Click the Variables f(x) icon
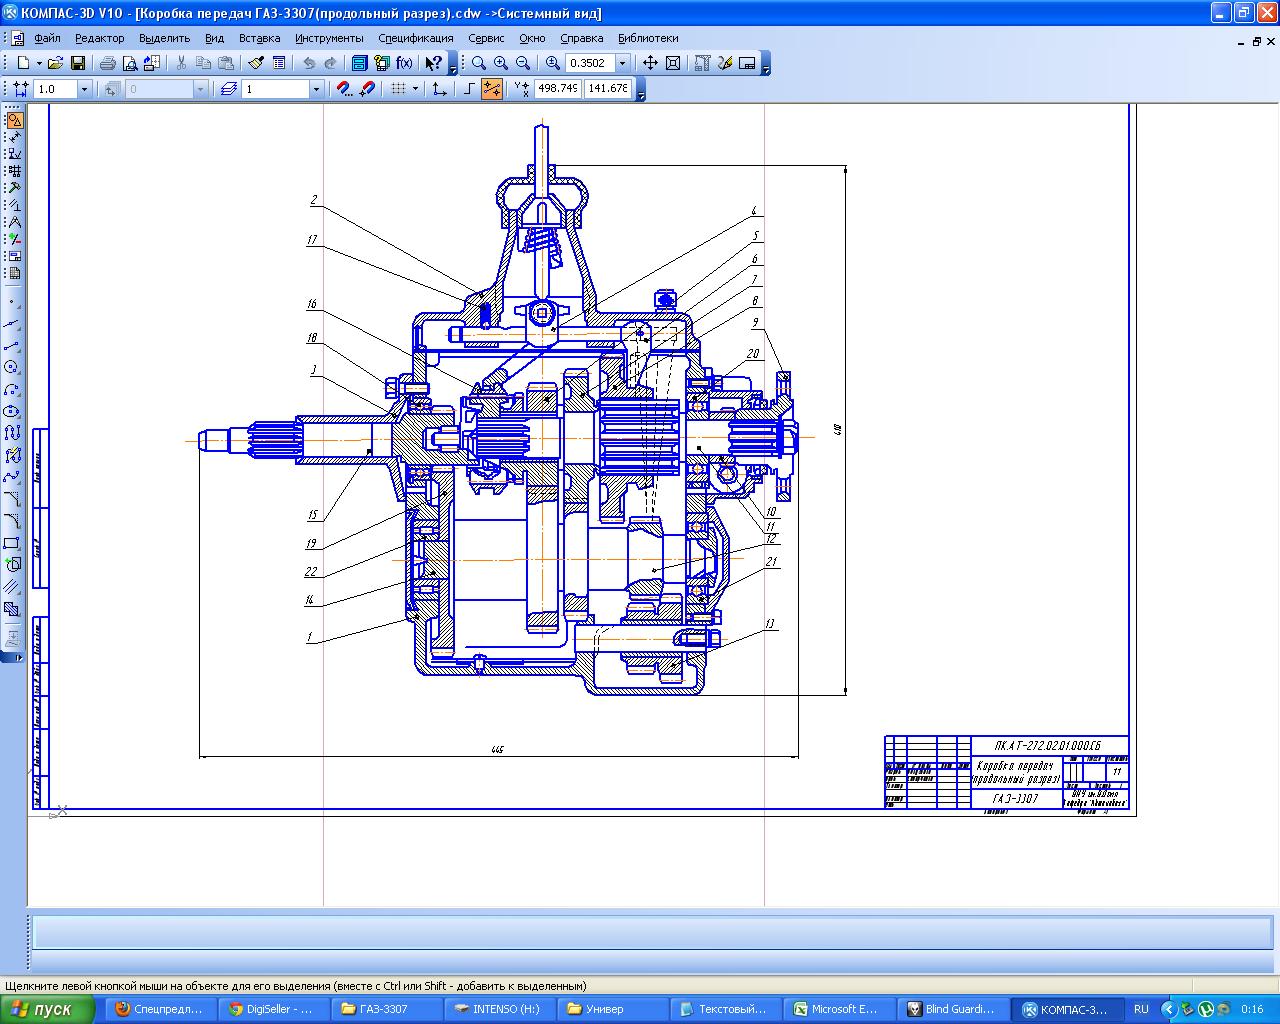The height and width of the screenshot is (1024, 1280). [404, 63]
